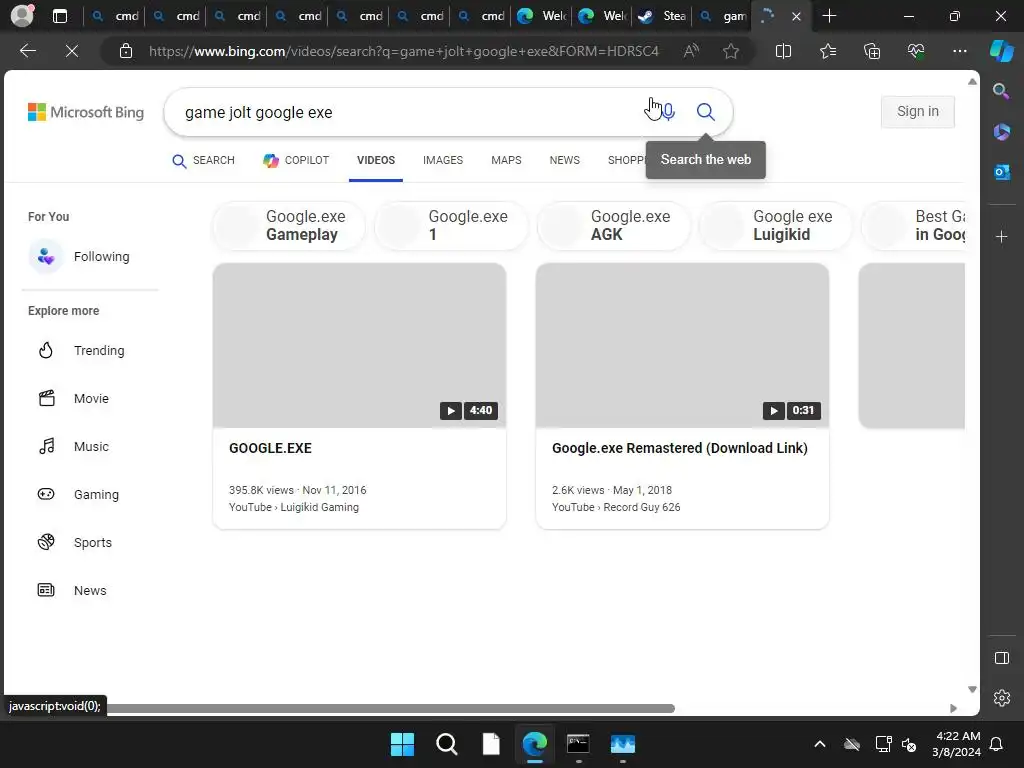
Task: Click the Read aloud icon in address bar
Action: pos(691,51)
